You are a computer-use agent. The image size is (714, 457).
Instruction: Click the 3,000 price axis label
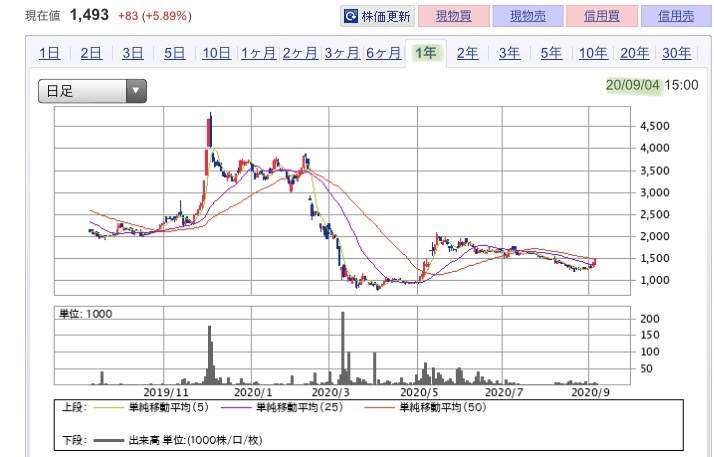(655, 193)
